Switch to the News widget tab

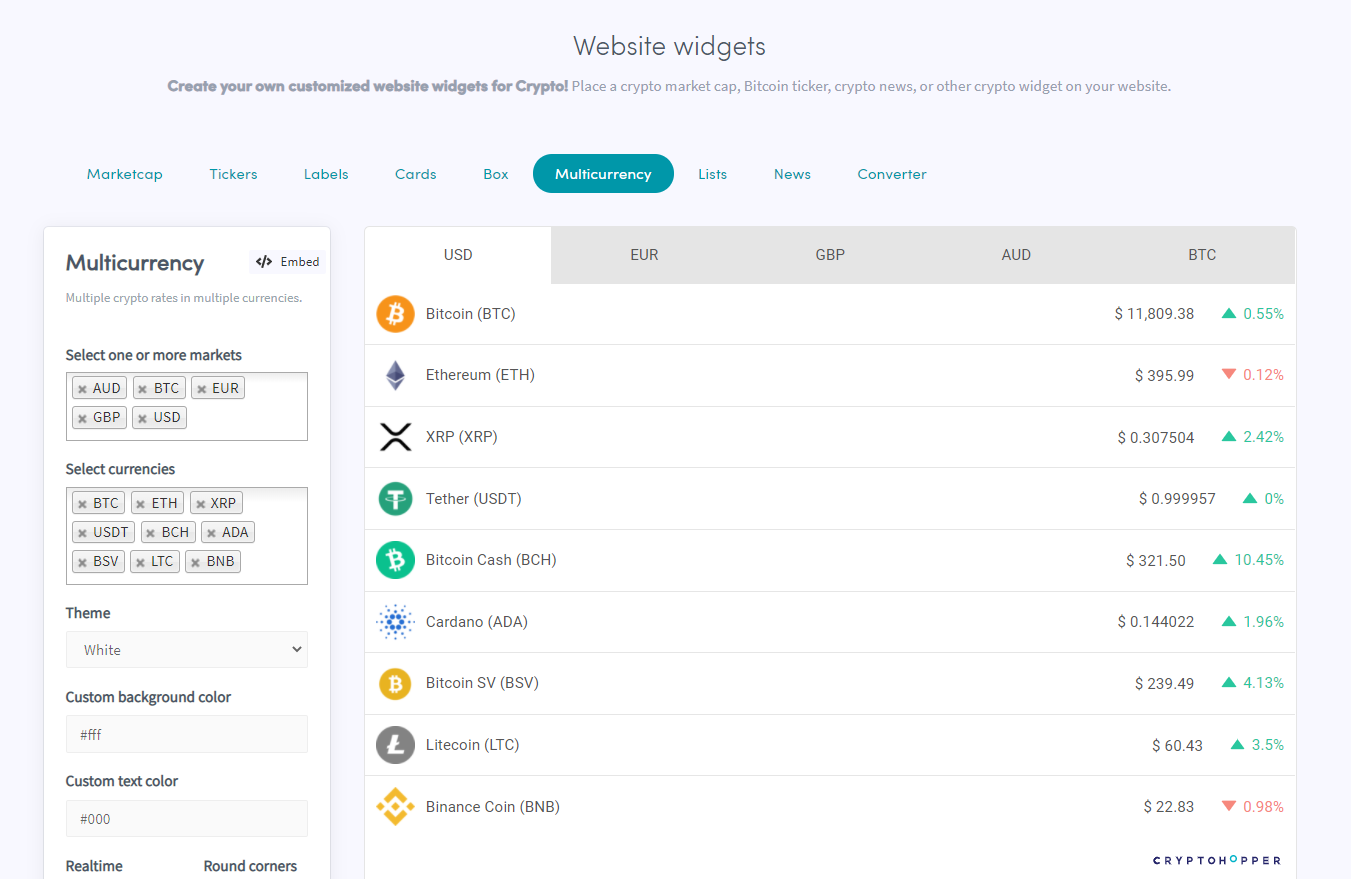click(792, 174)
